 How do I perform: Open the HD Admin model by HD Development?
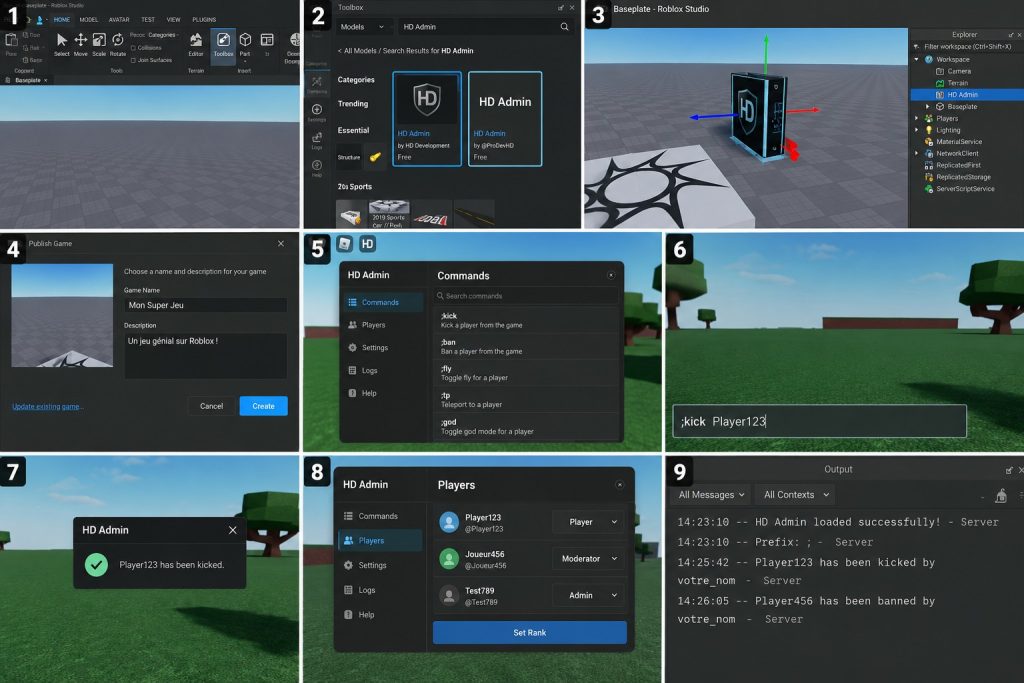coord(427,119)
